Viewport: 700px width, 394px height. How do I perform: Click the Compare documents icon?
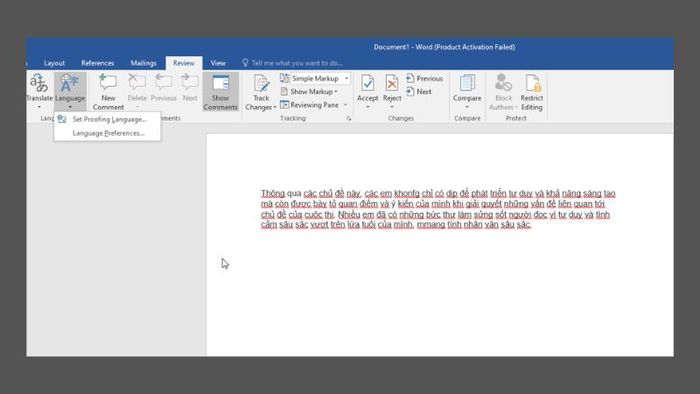pyautogui.click(x=467, y=83)
